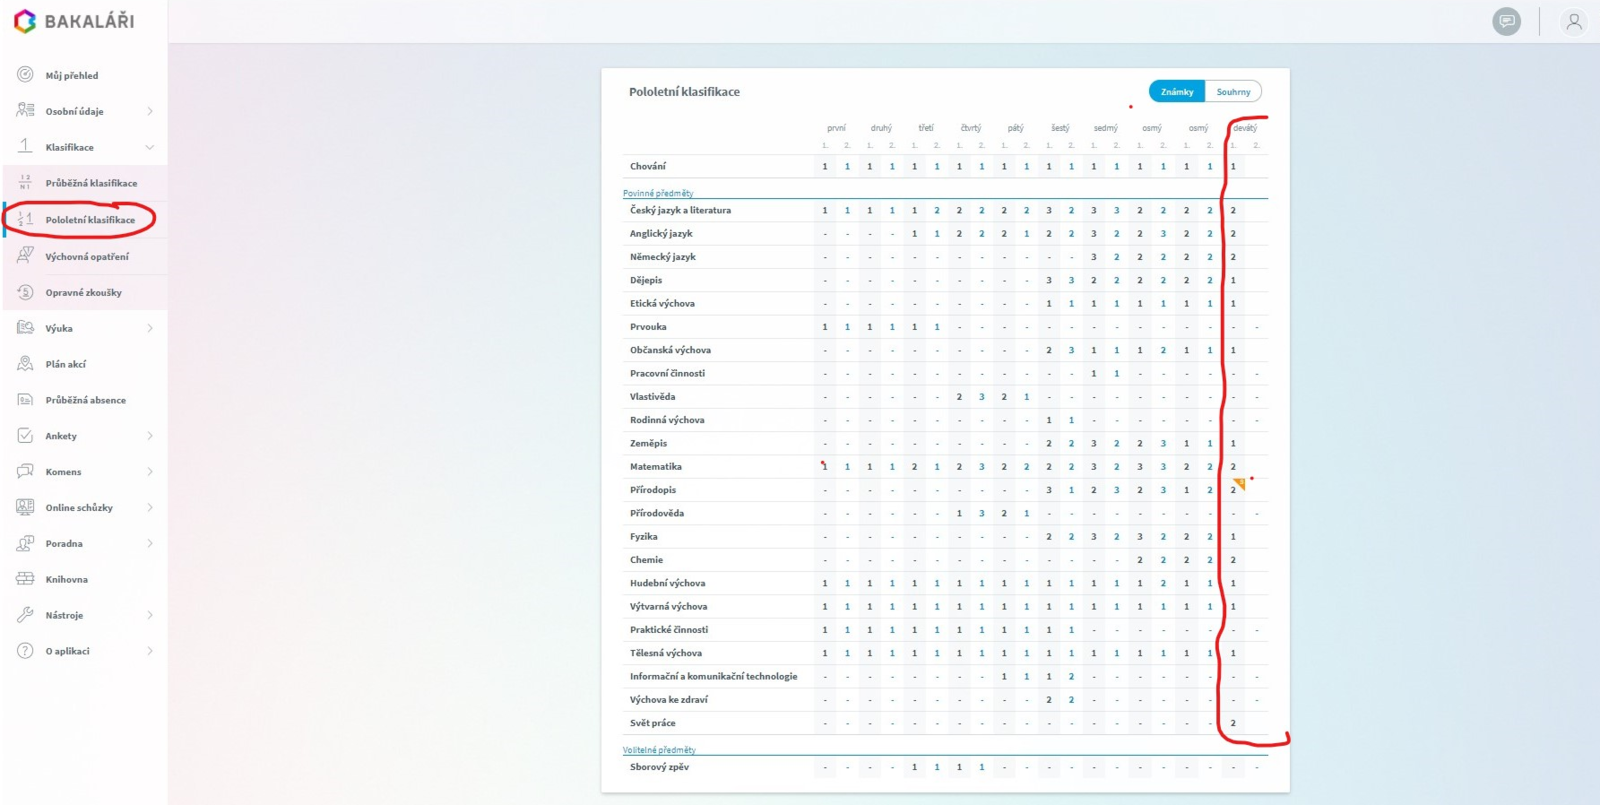Switch to the Souhrny view
The image size is (1600, 805).
pos(1233,92)
